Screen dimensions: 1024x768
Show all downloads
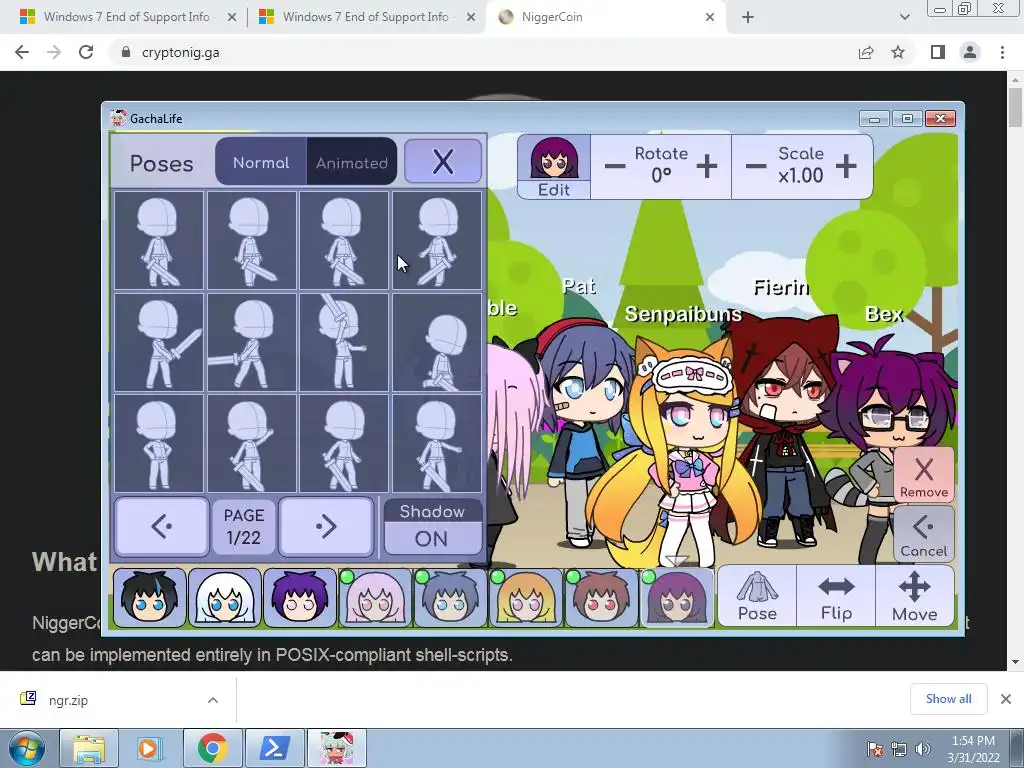pos(948,699)
